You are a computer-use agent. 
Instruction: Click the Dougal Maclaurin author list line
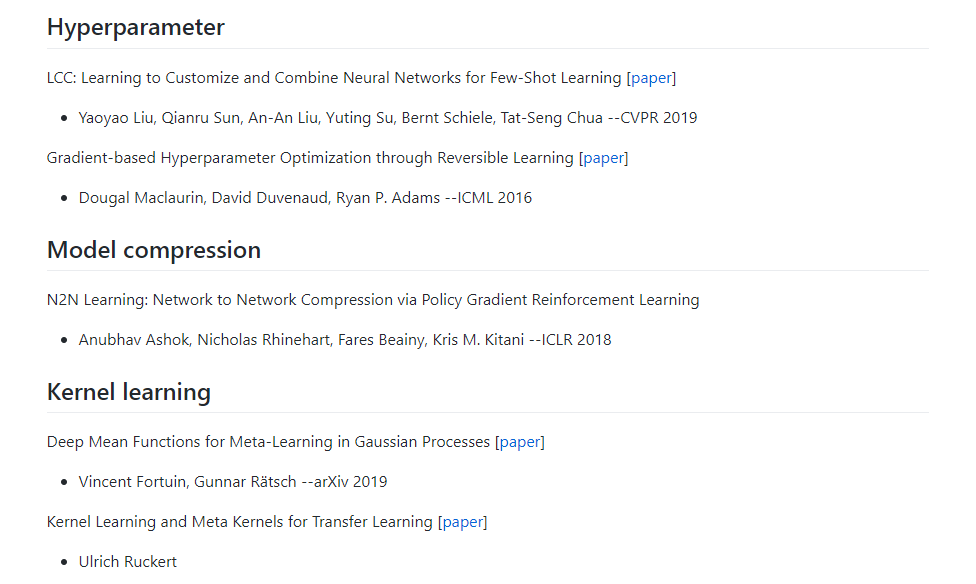tap(305, 198)
